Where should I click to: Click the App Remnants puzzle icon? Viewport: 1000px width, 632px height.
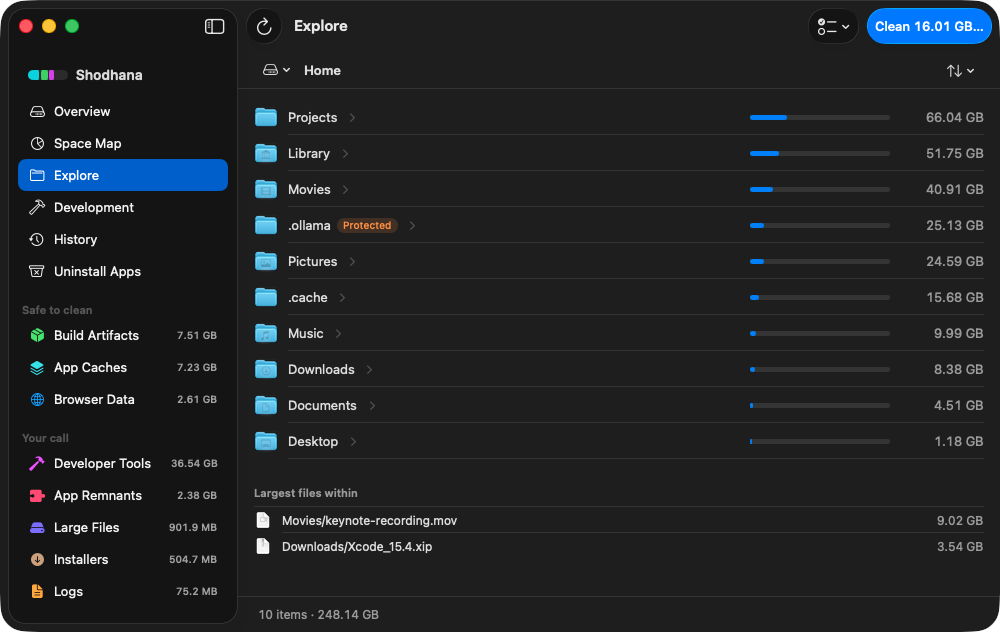(37, 496)
